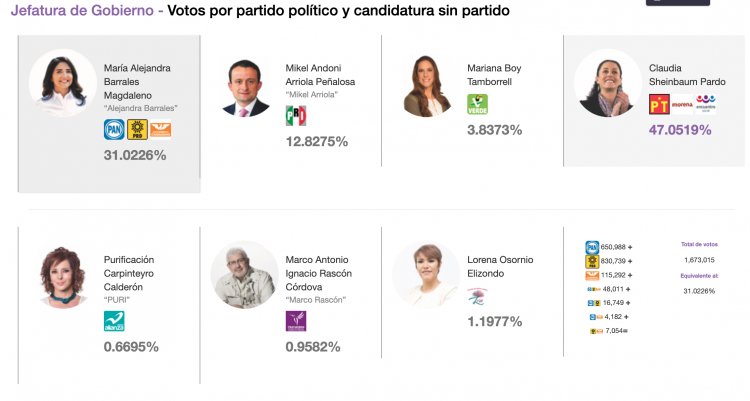Viewport: 750px width, 401px height.
Task: Select Mikel Andoni Arriola Peñalosa's photo
Action: pos(245,86)
